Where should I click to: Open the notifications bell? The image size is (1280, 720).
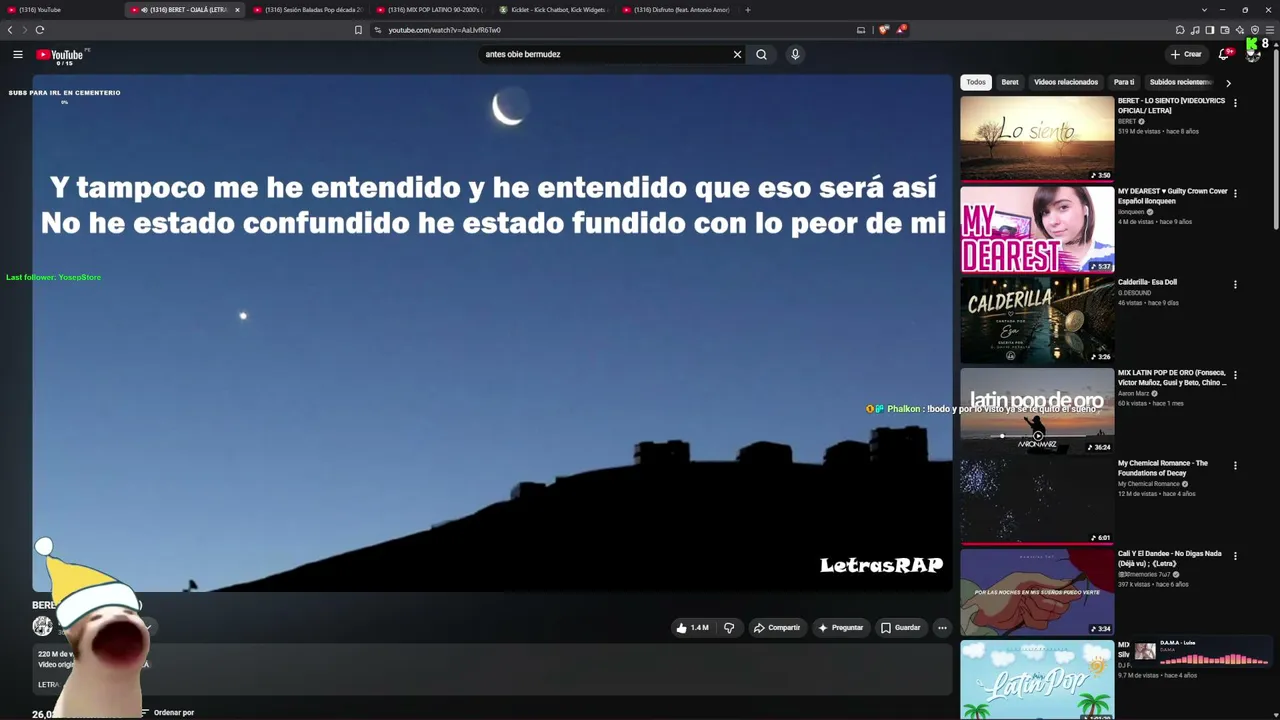1223,54
